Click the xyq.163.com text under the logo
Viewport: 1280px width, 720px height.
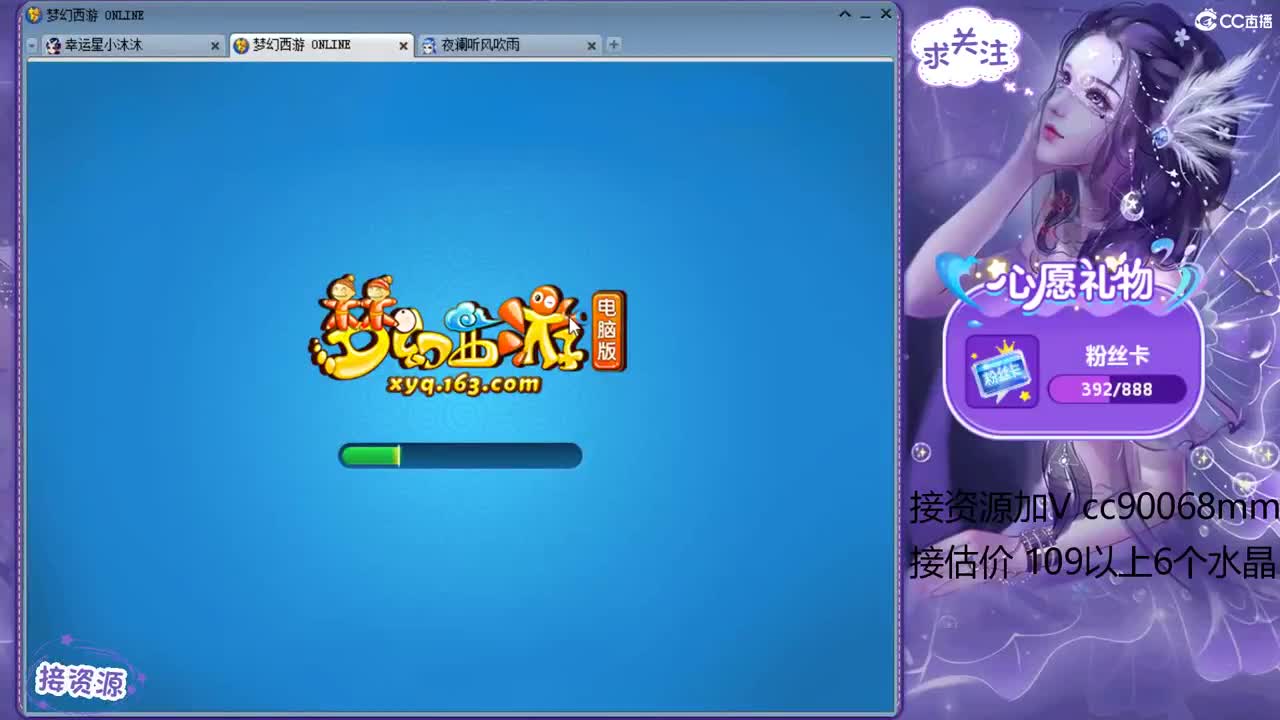[465, 384]
